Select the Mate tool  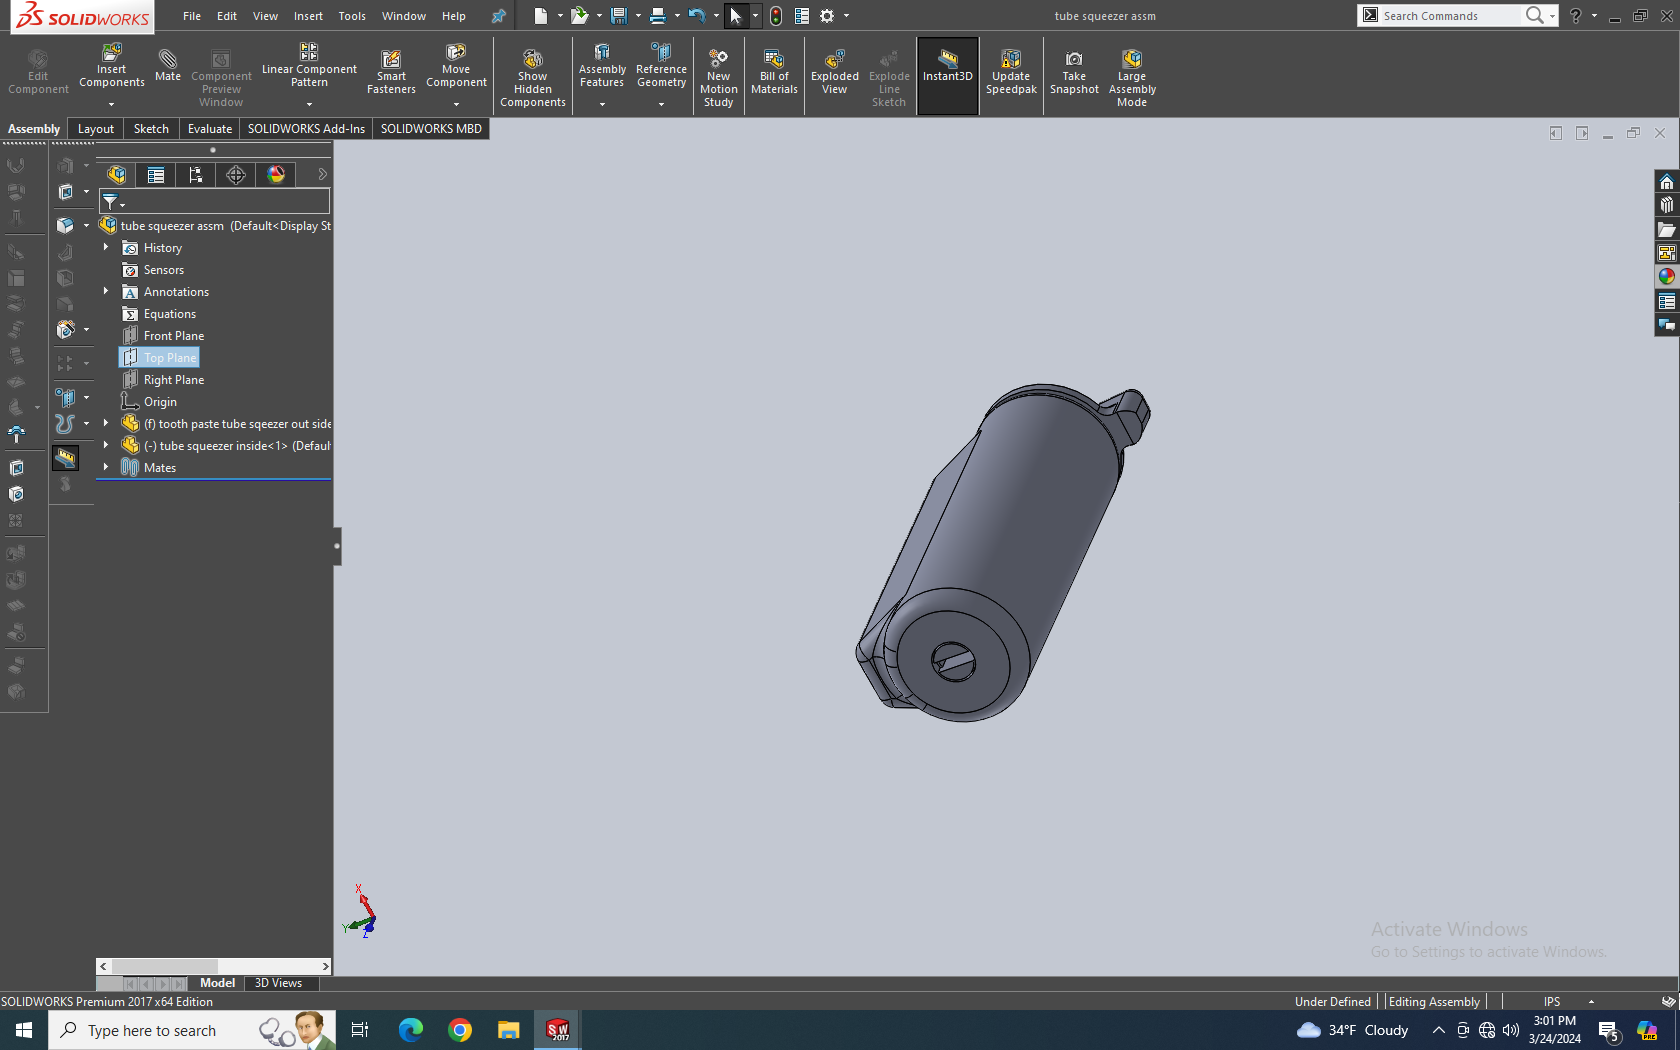click(x=168, y=66)
